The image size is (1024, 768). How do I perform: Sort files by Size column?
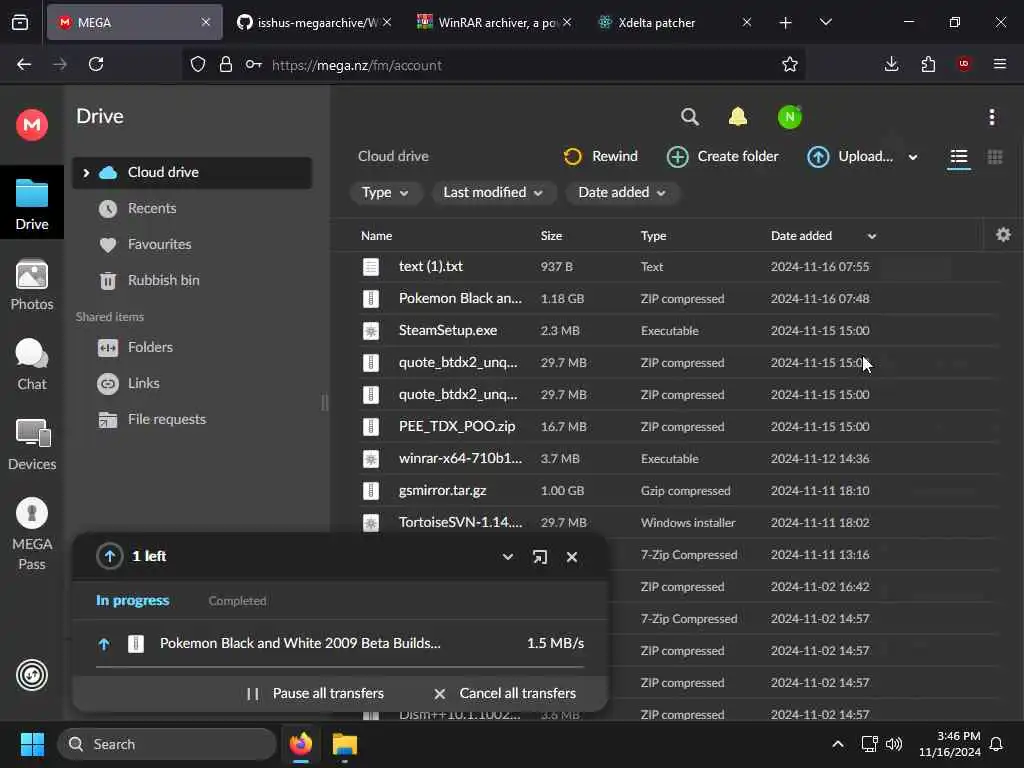point(551,236)
